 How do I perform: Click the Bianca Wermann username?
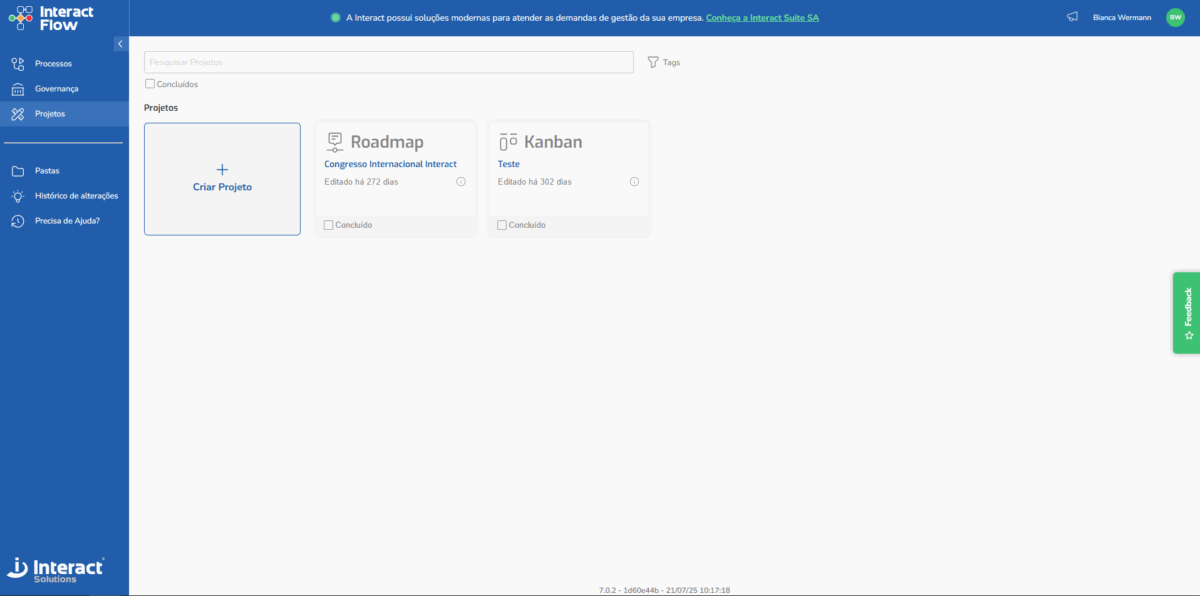tap(1122, 18)
